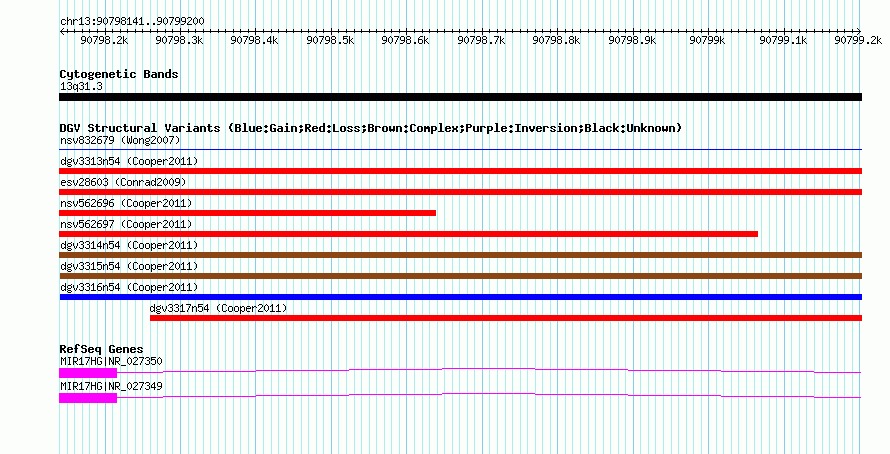Select the DGV Structural Variants track title

coord(371,128)
